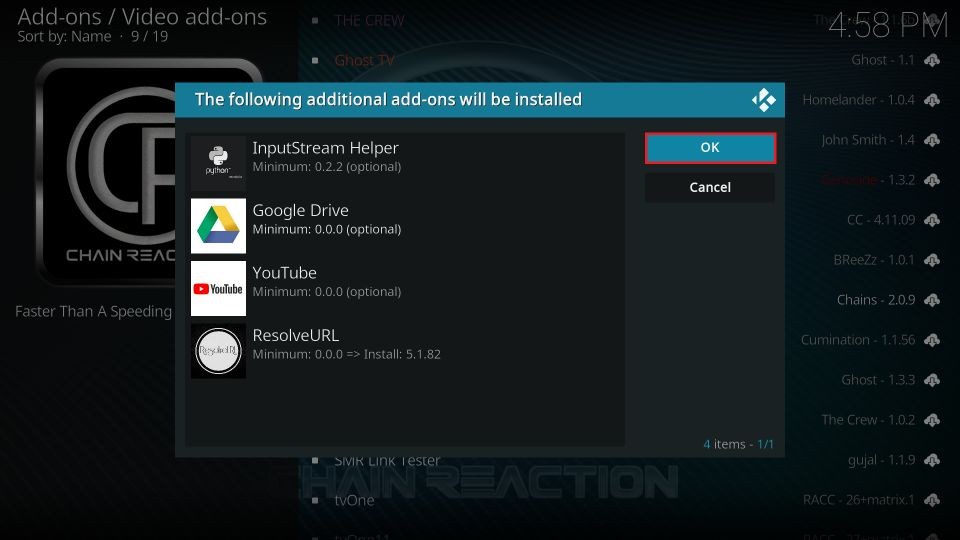Screen dimensions: 960x540
Task: Select Ghost TV in background add-on list
Action: 364,61
